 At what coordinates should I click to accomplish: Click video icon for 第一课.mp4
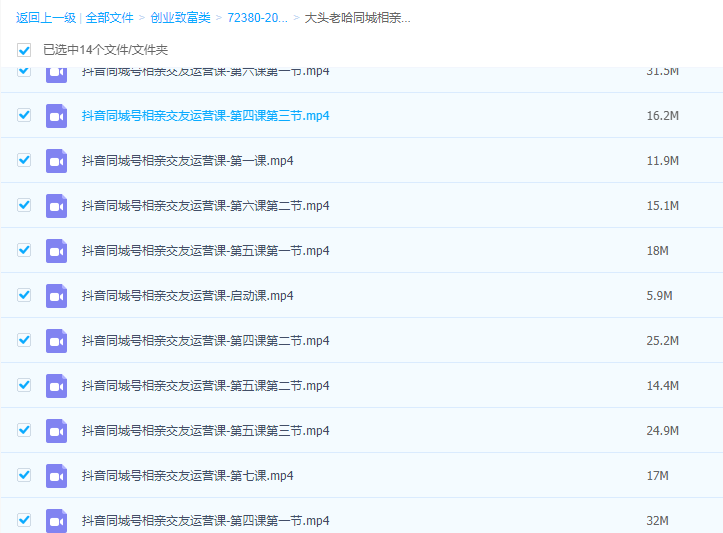[56, 161]
